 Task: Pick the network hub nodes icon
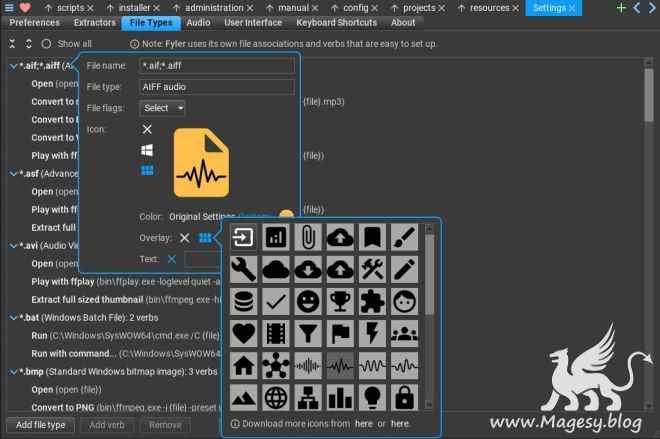pos(276,365)
